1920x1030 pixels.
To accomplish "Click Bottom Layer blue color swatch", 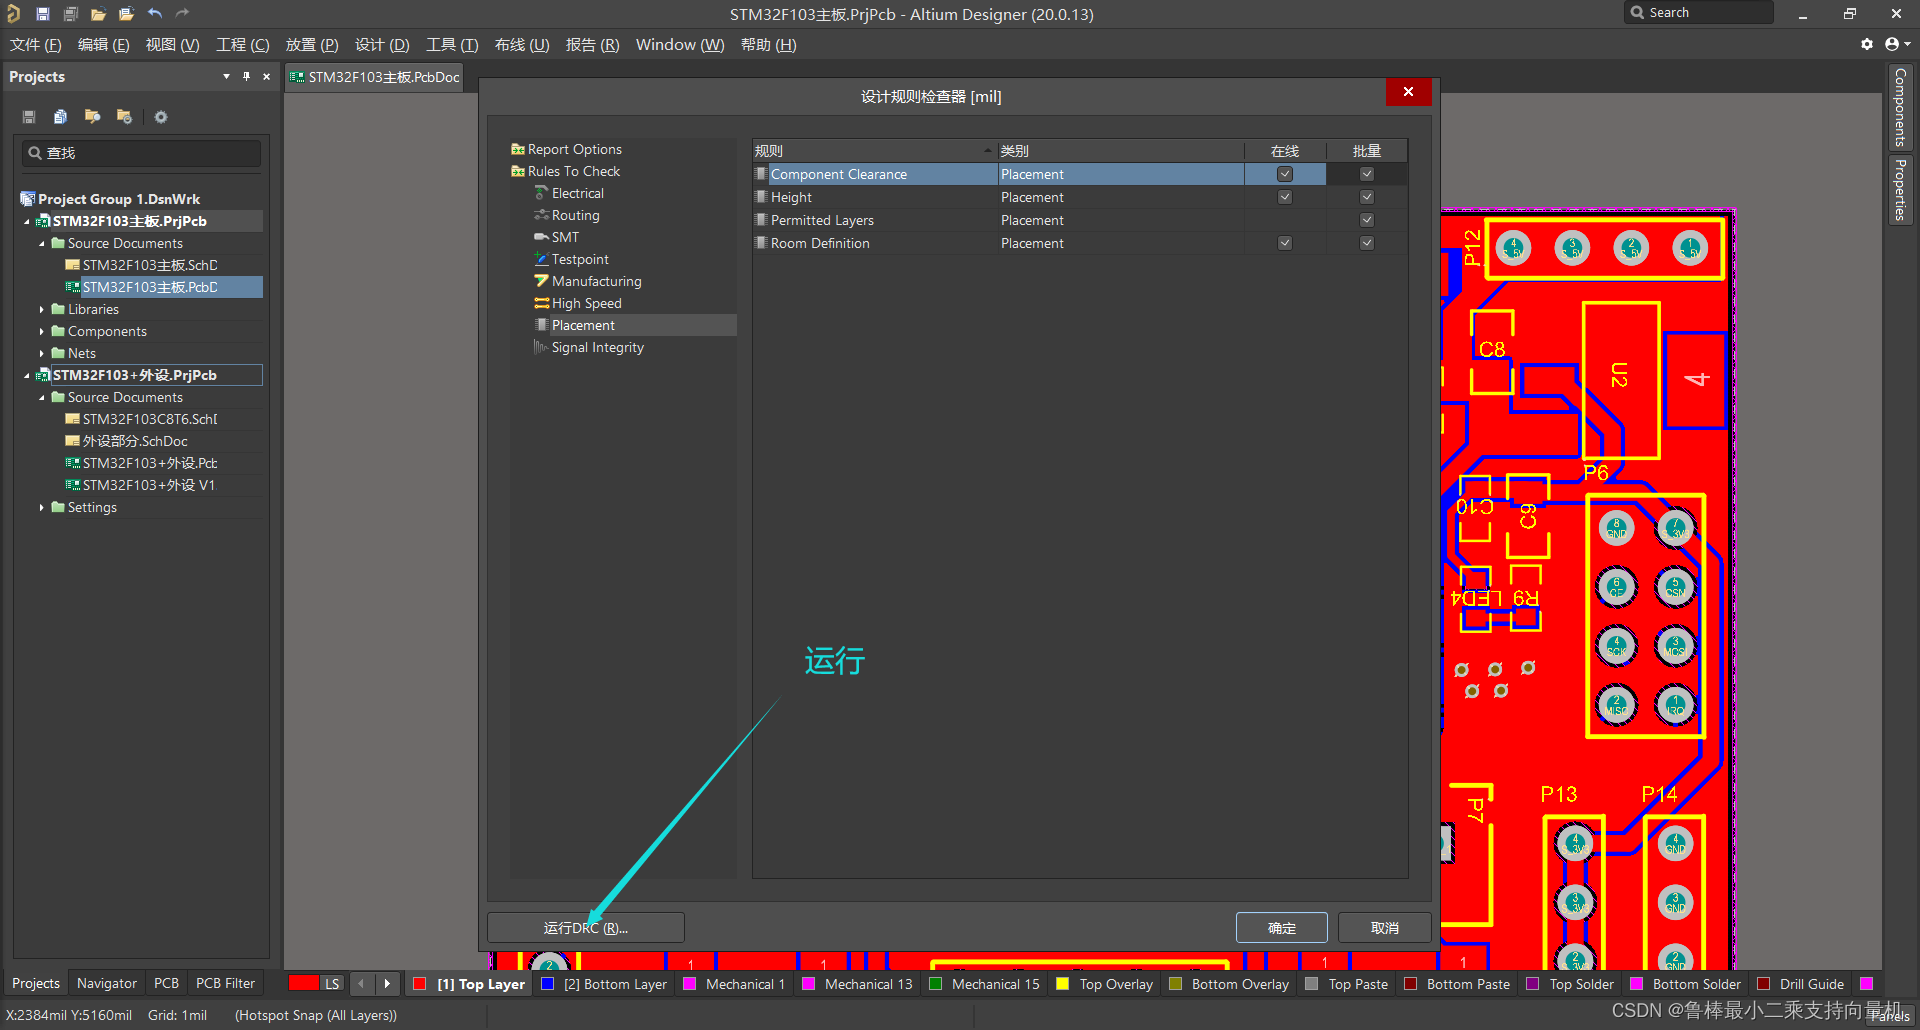I will click(x=547, y=984).
